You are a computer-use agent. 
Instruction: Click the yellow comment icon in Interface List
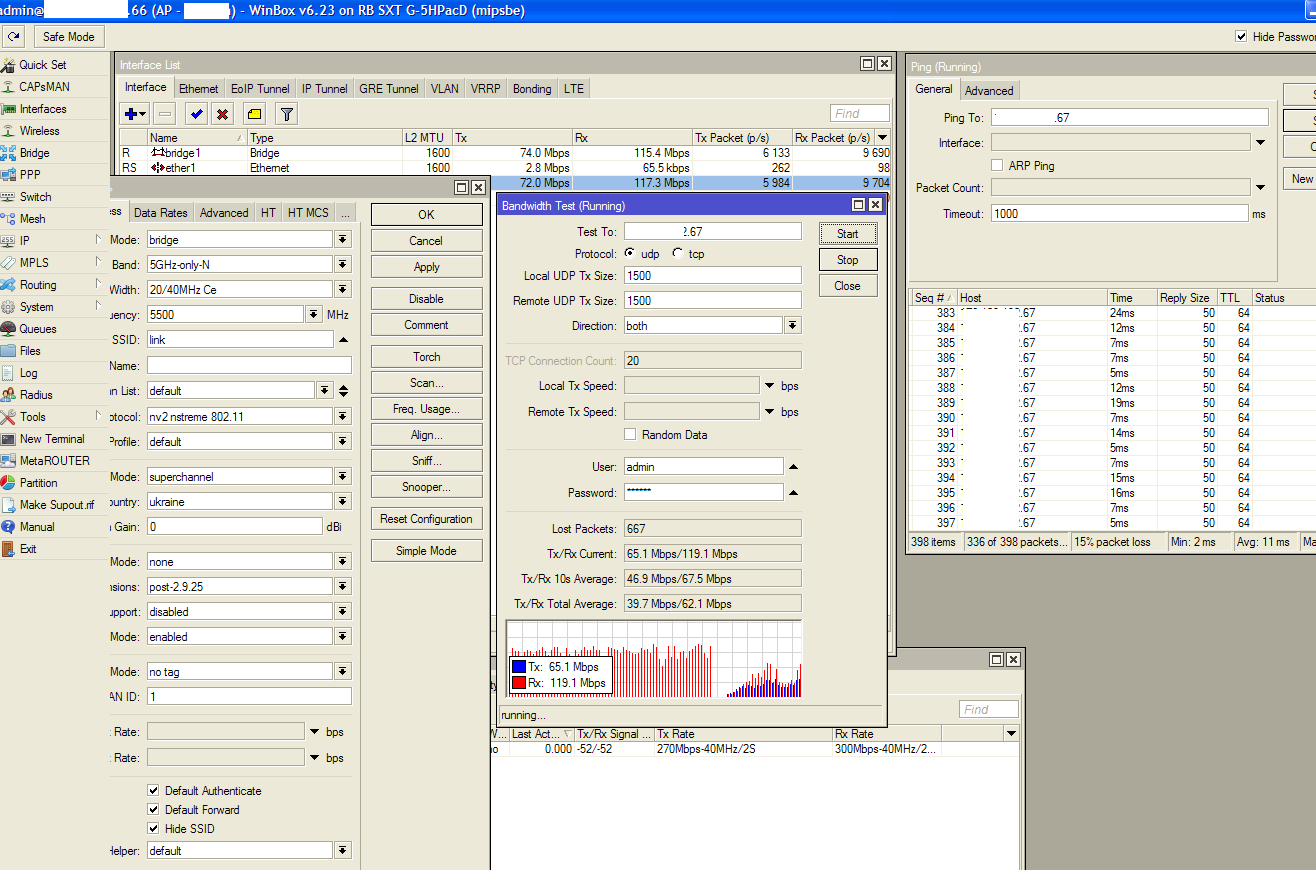(x=254, y=114)
